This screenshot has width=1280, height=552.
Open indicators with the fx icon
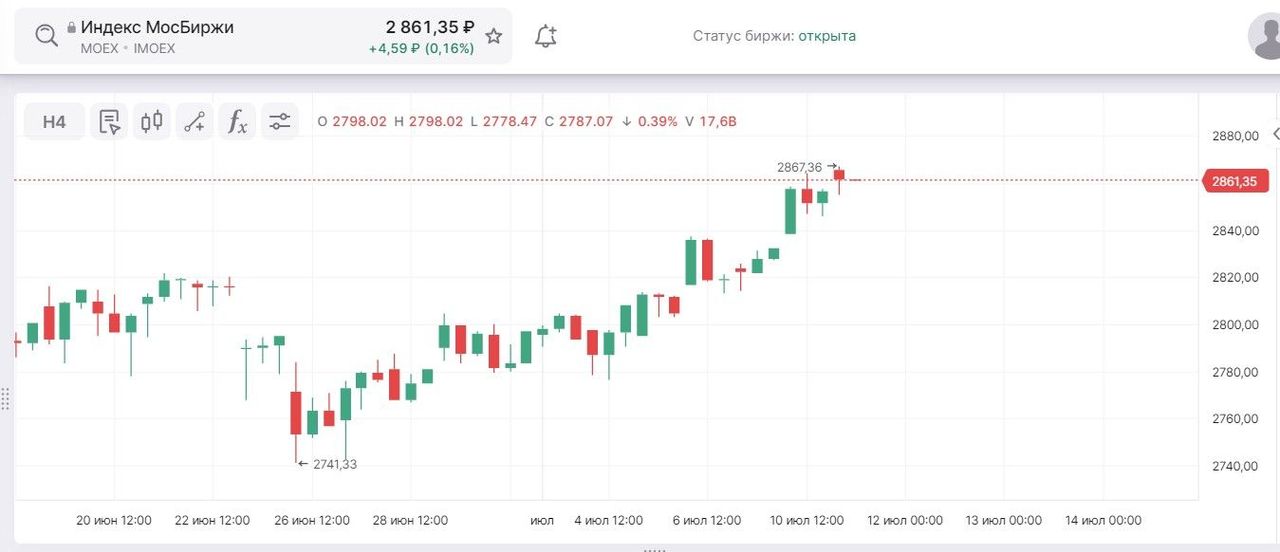coord(237,122)
